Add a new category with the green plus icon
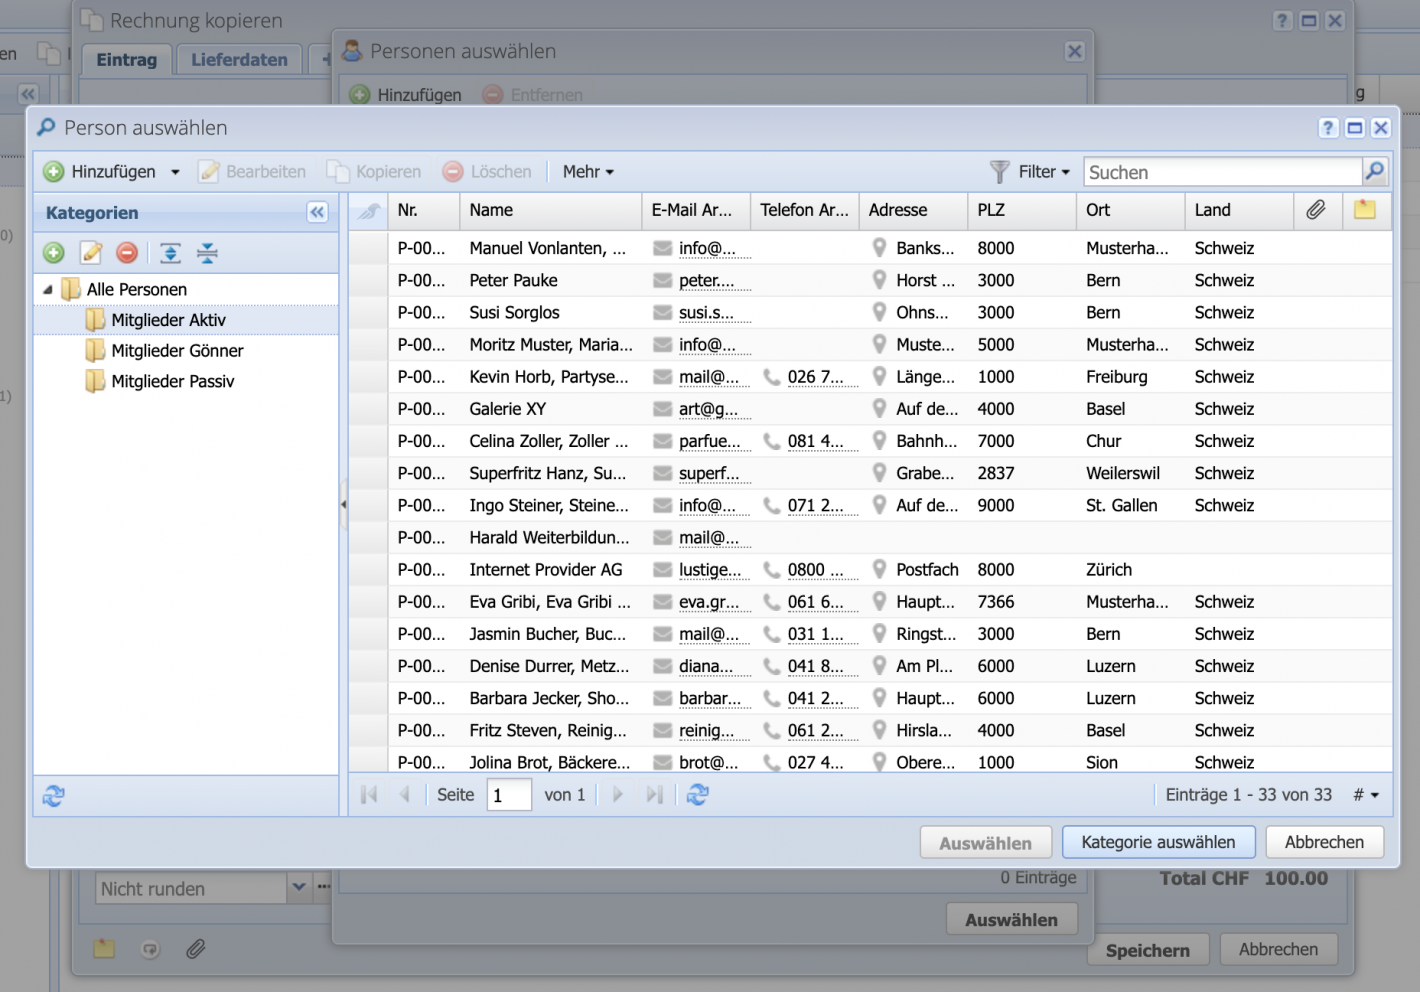 54,253
